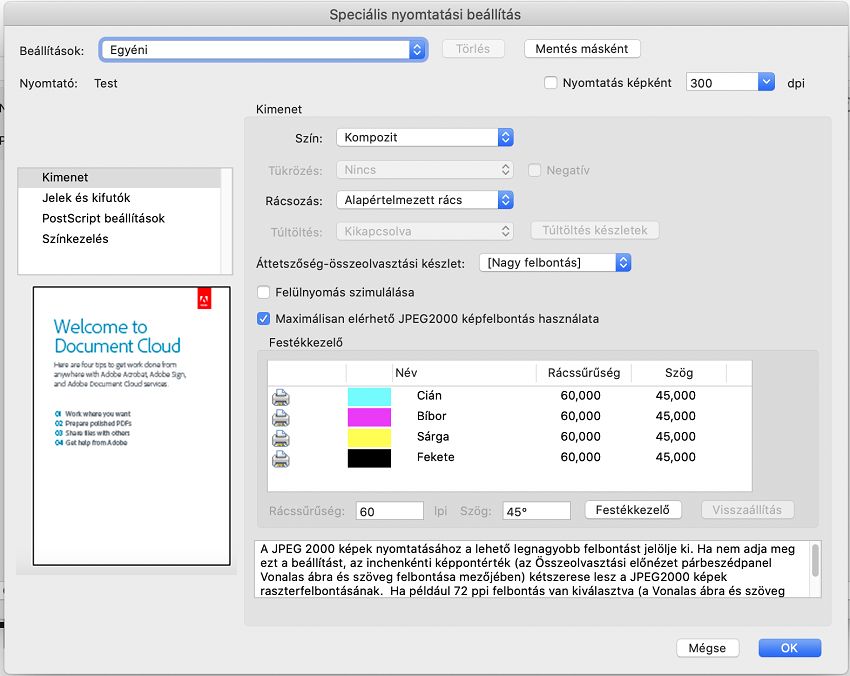The width and height of the screenshot is (850, 676).
Task: Open the Beállítások dropdown showing Egyéni
Action: coord(417,48)
